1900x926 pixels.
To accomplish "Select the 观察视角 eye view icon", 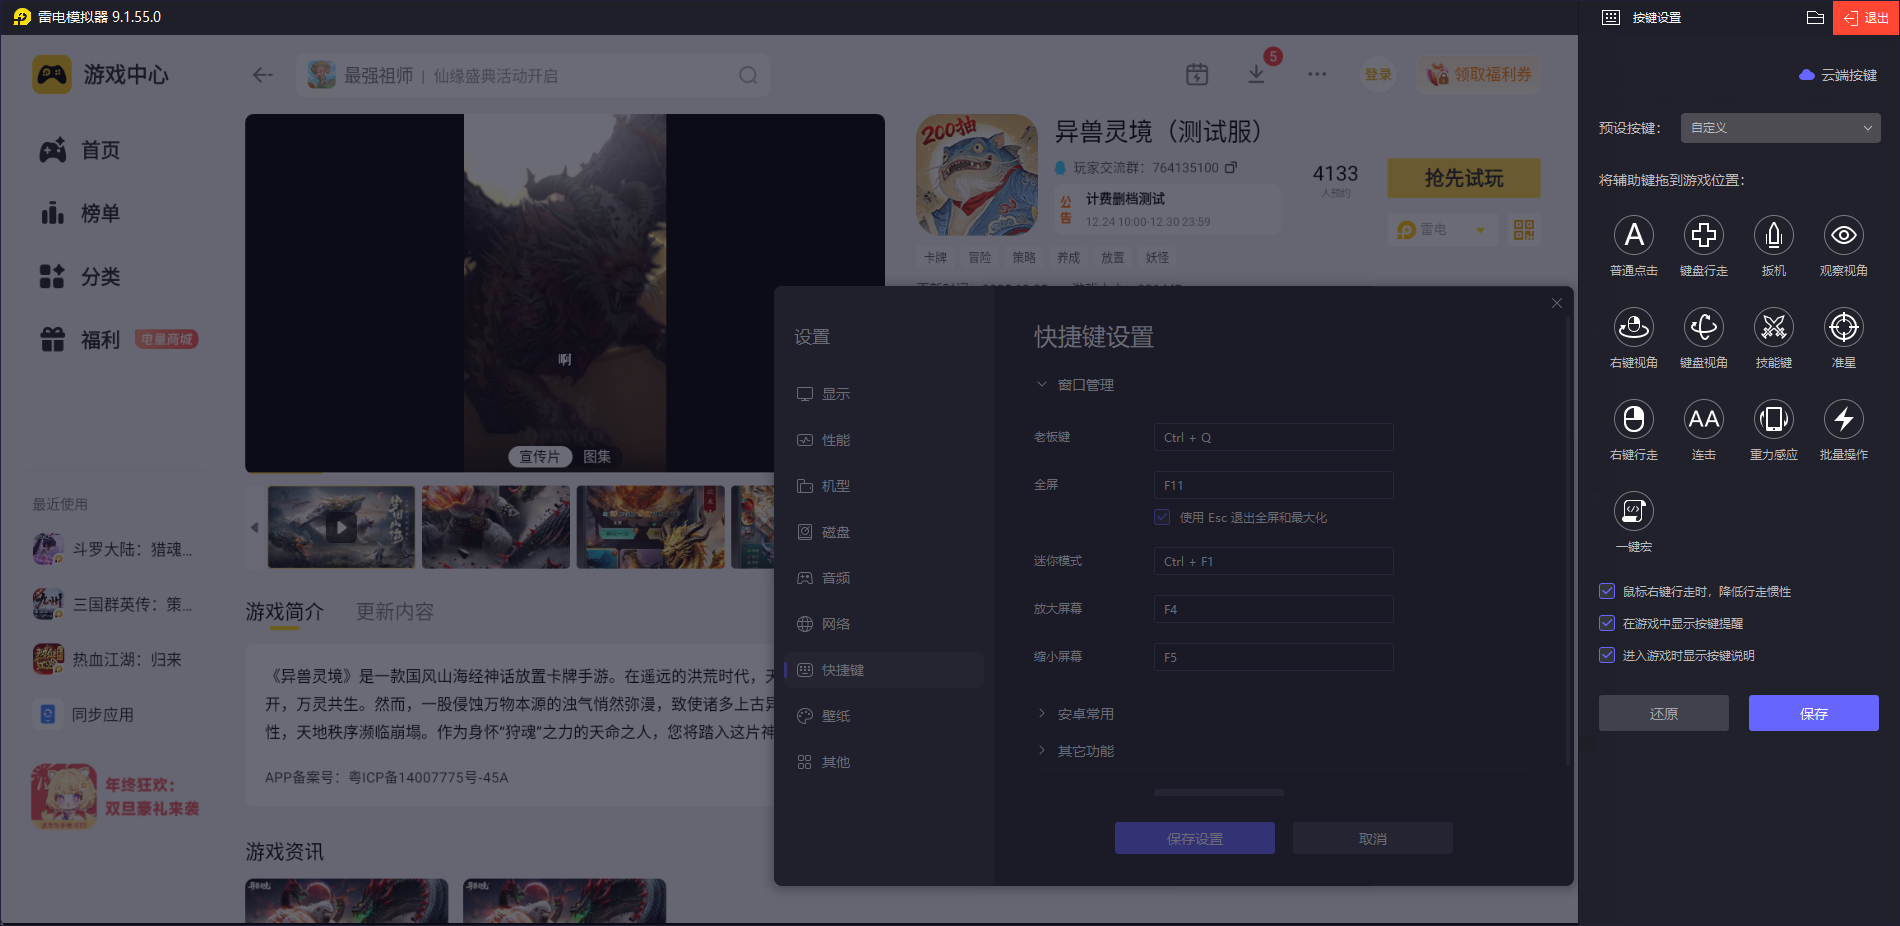I will pos(1844,235).
